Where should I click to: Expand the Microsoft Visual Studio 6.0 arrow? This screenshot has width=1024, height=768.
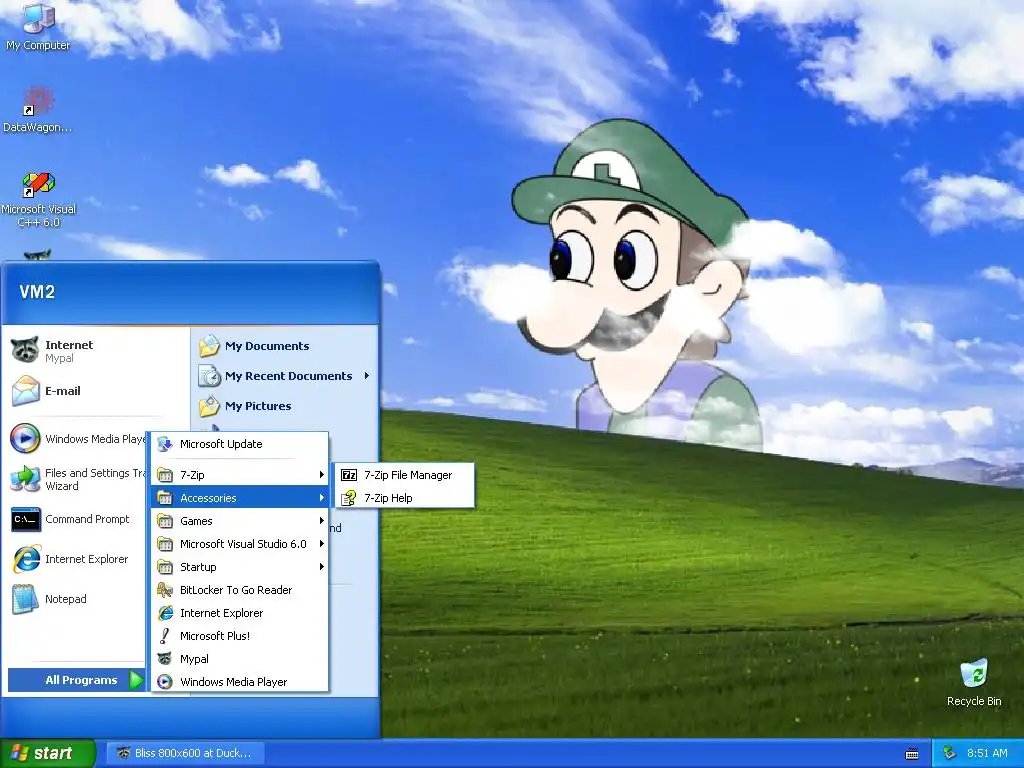[321, 543]
